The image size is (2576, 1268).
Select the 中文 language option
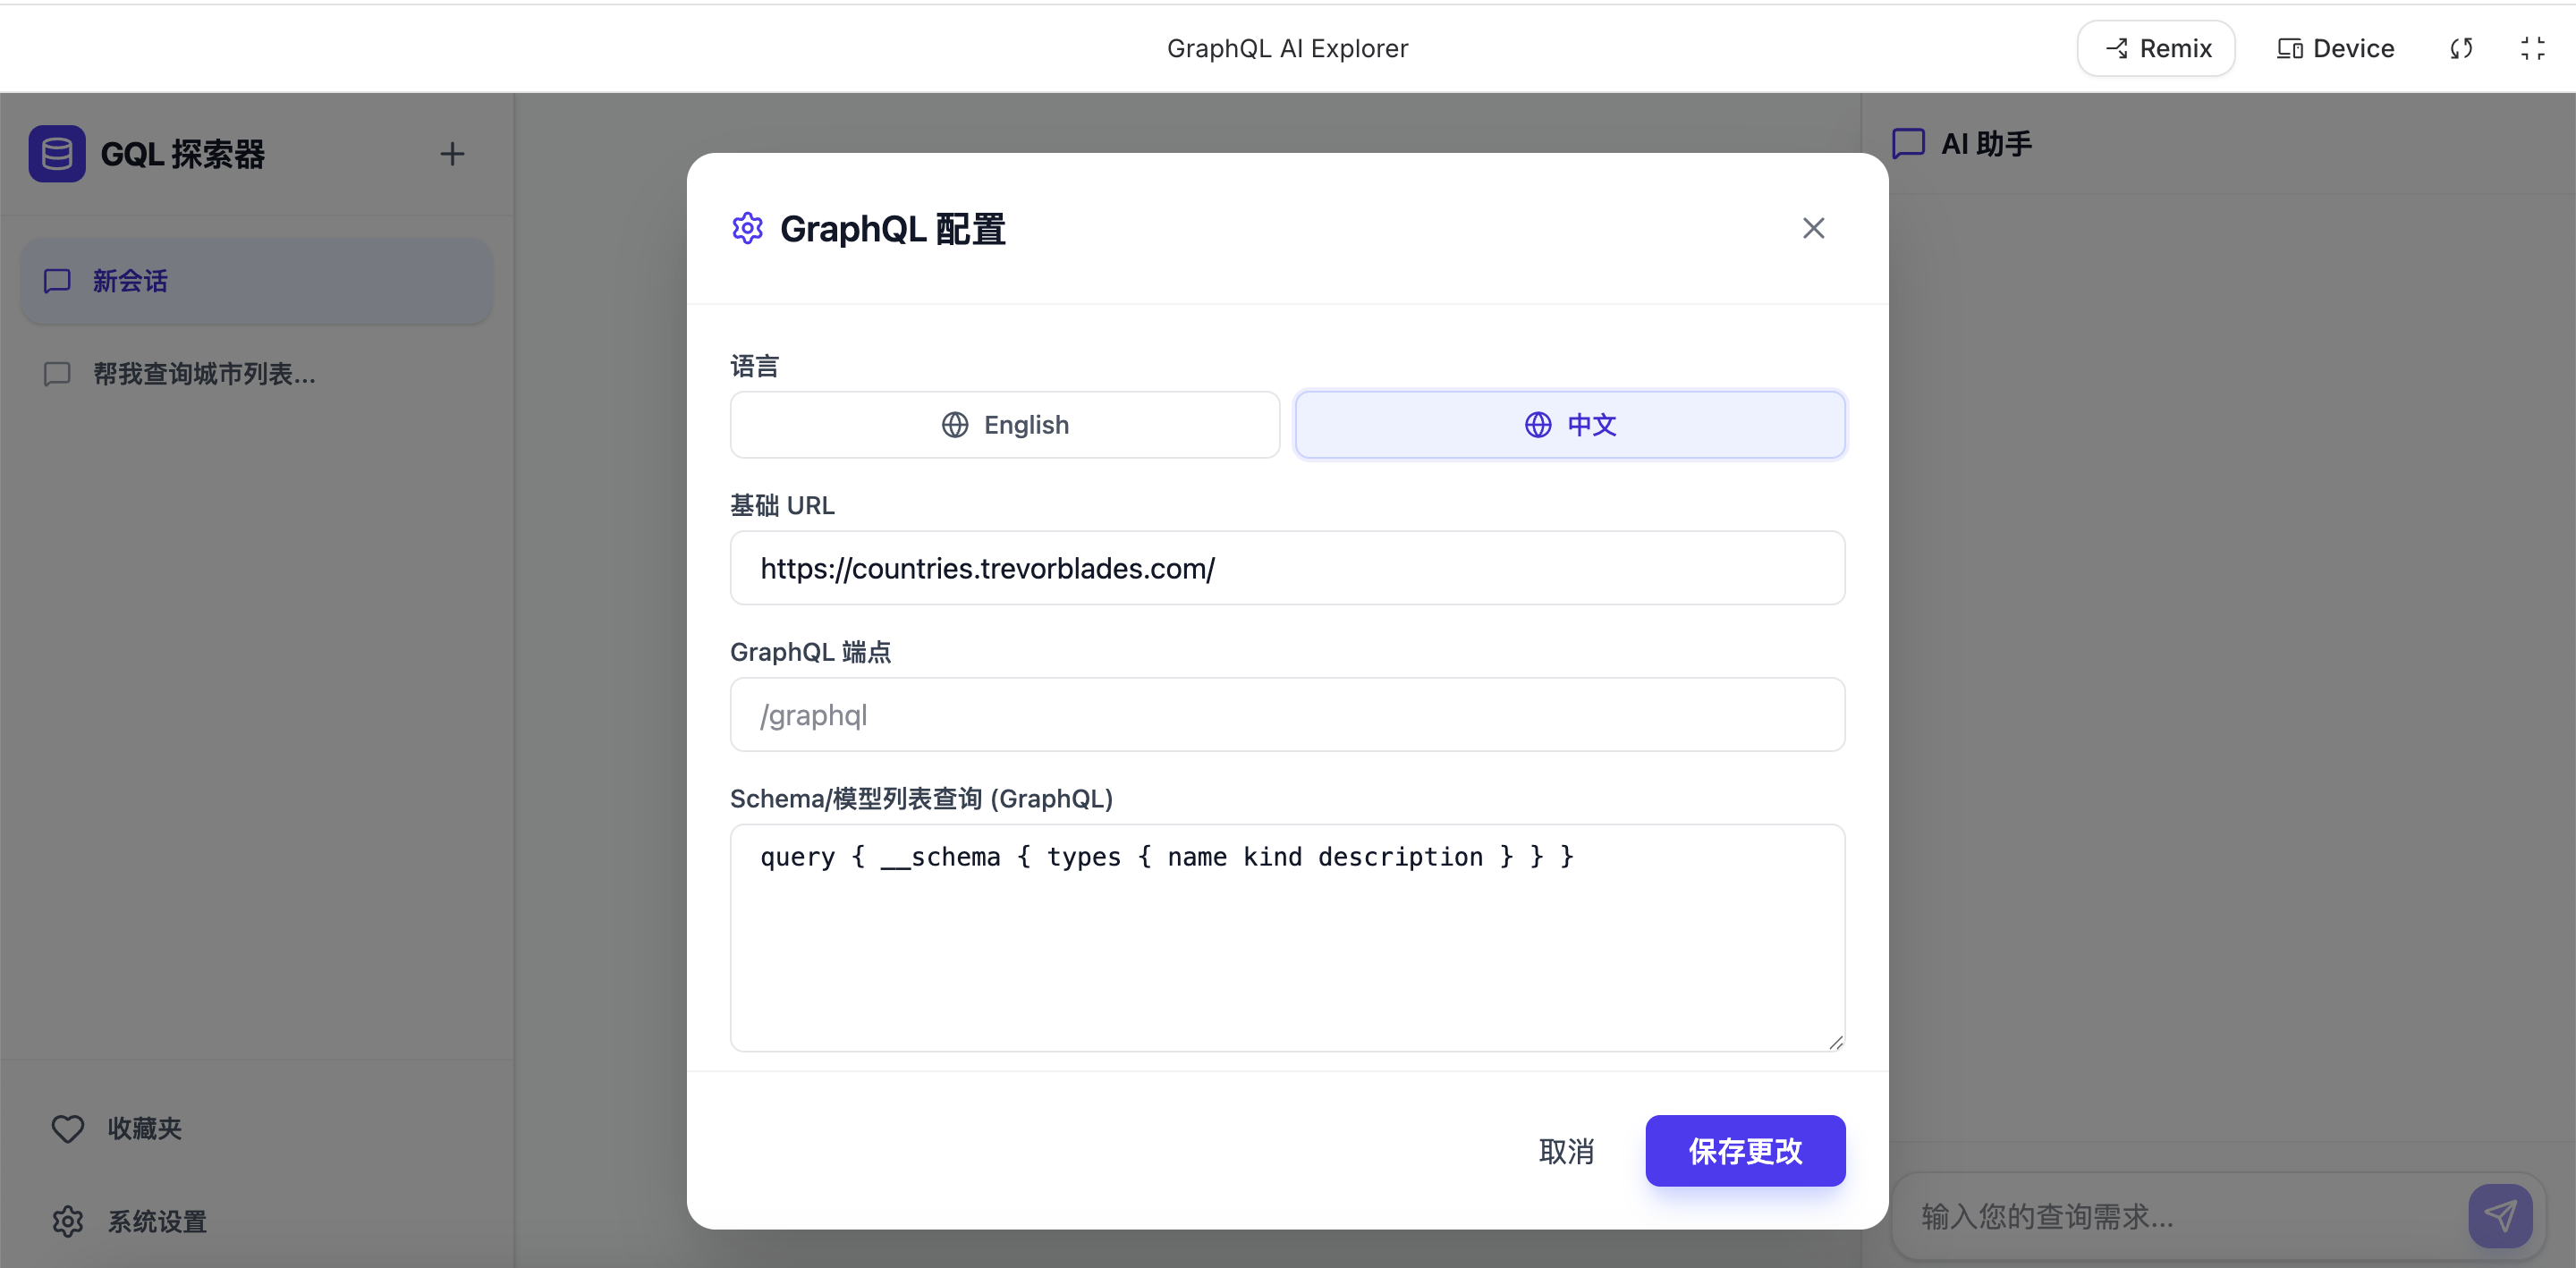1569,425
